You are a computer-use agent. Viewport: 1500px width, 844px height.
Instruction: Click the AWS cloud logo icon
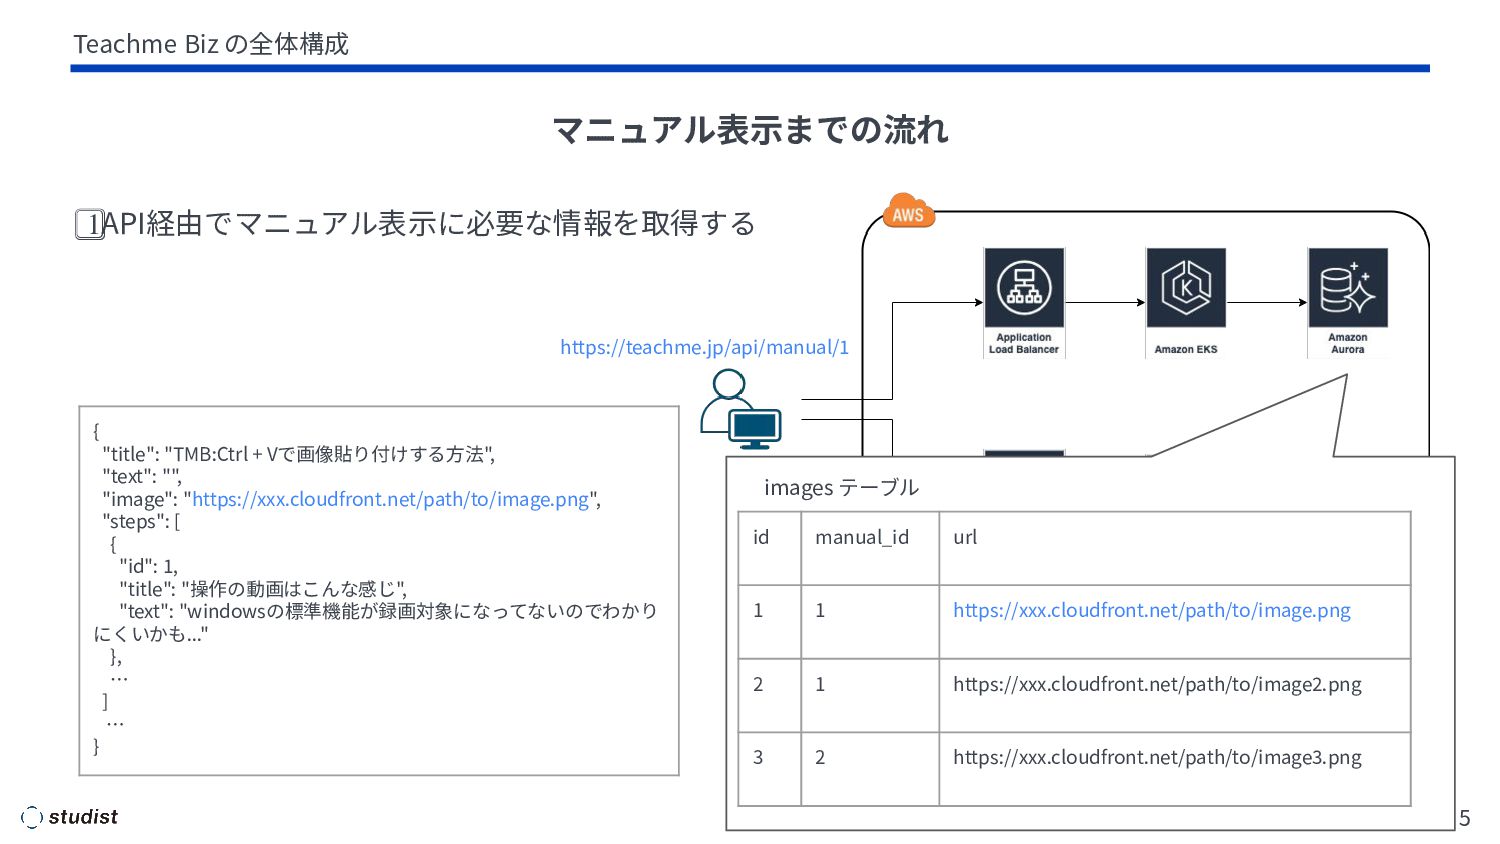point(909,211)
